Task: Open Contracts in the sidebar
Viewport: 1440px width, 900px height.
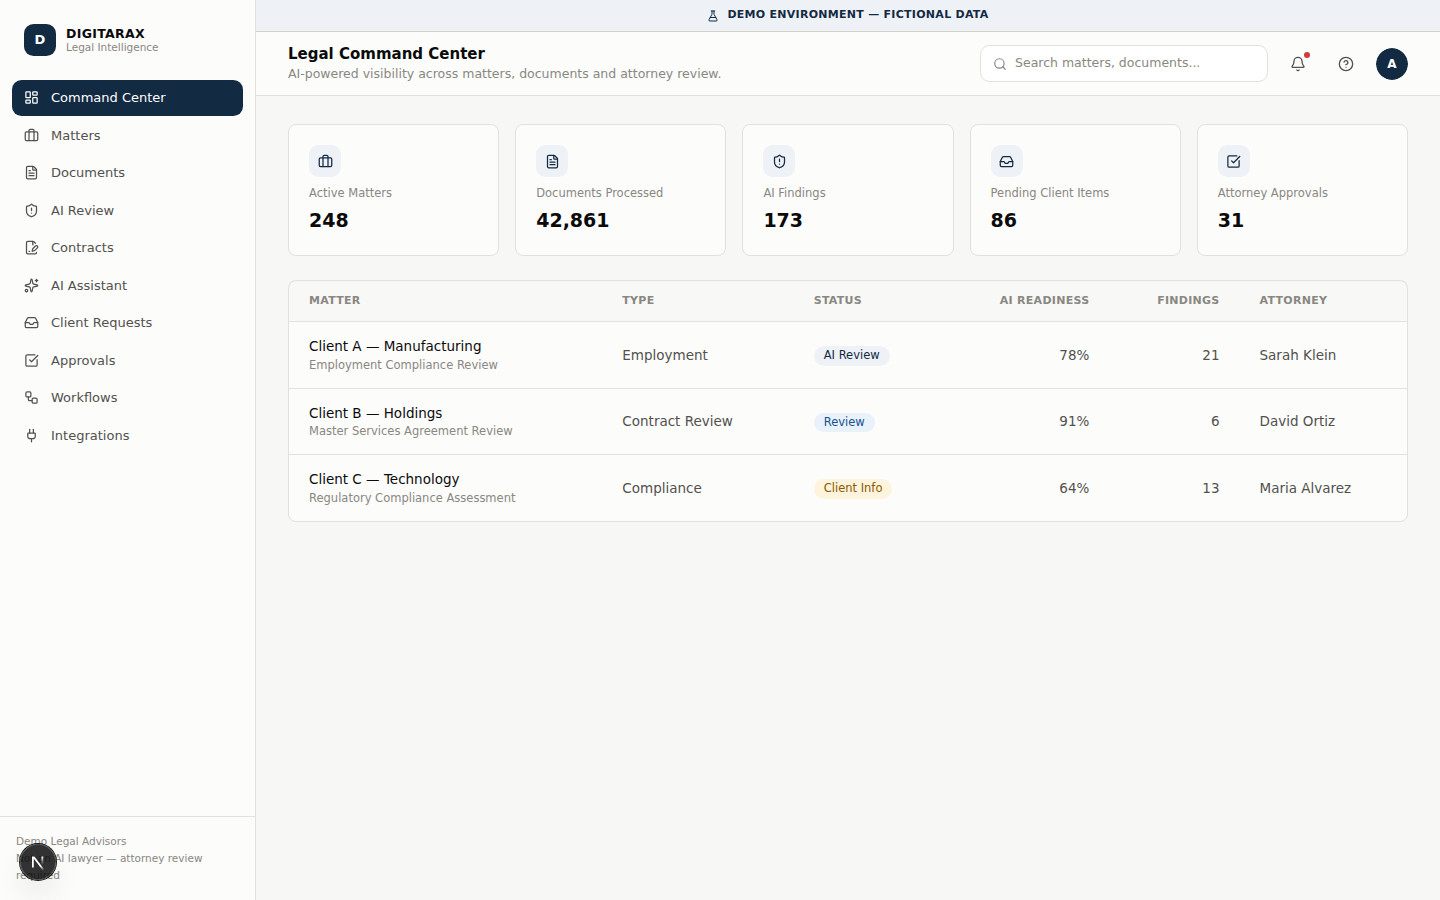Action: (127, 248)
